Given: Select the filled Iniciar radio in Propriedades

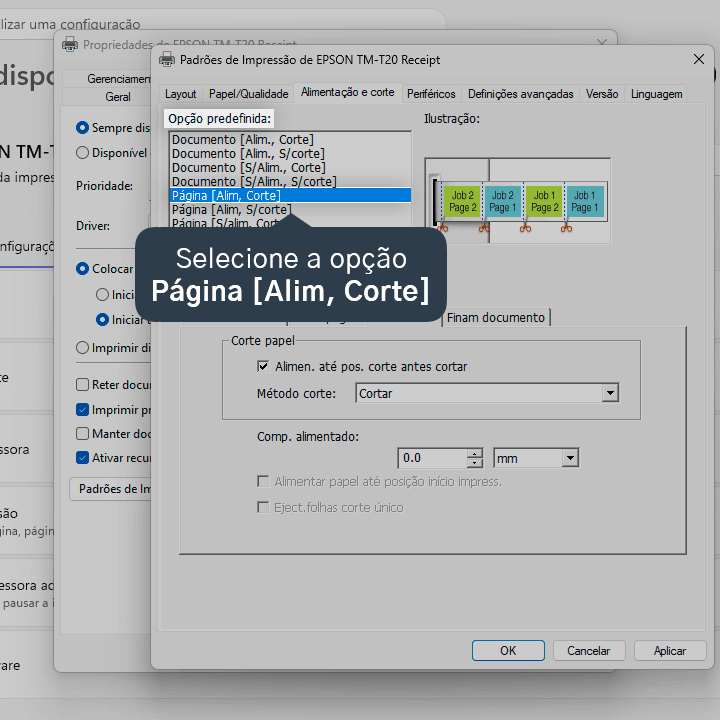Looking at the screenshot, I should pos(102,320).
